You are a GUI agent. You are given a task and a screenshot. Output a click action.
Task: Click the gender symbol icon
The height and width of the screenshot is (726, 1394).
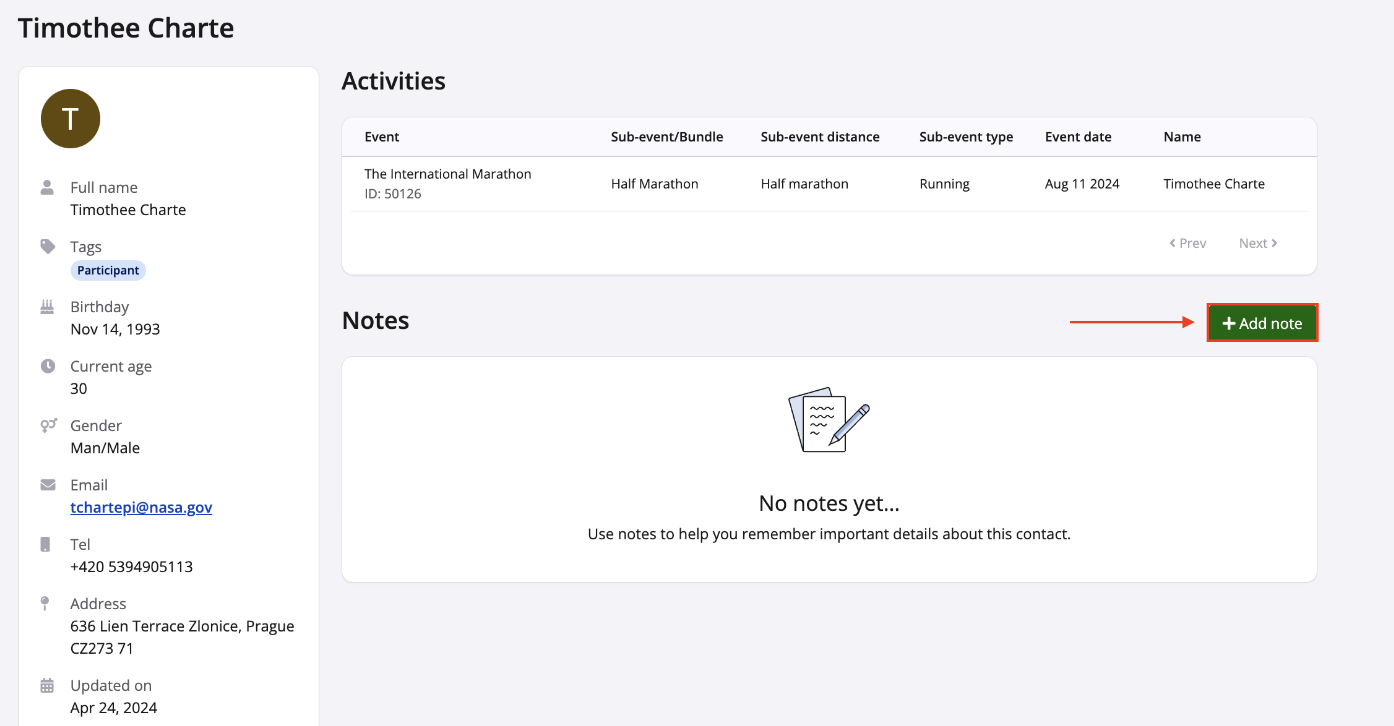47,425
